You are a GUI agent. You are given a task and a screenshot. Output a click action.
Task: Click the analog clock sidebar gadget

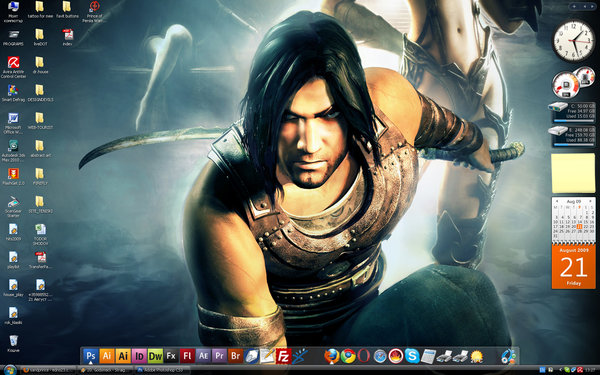[573, 41]
